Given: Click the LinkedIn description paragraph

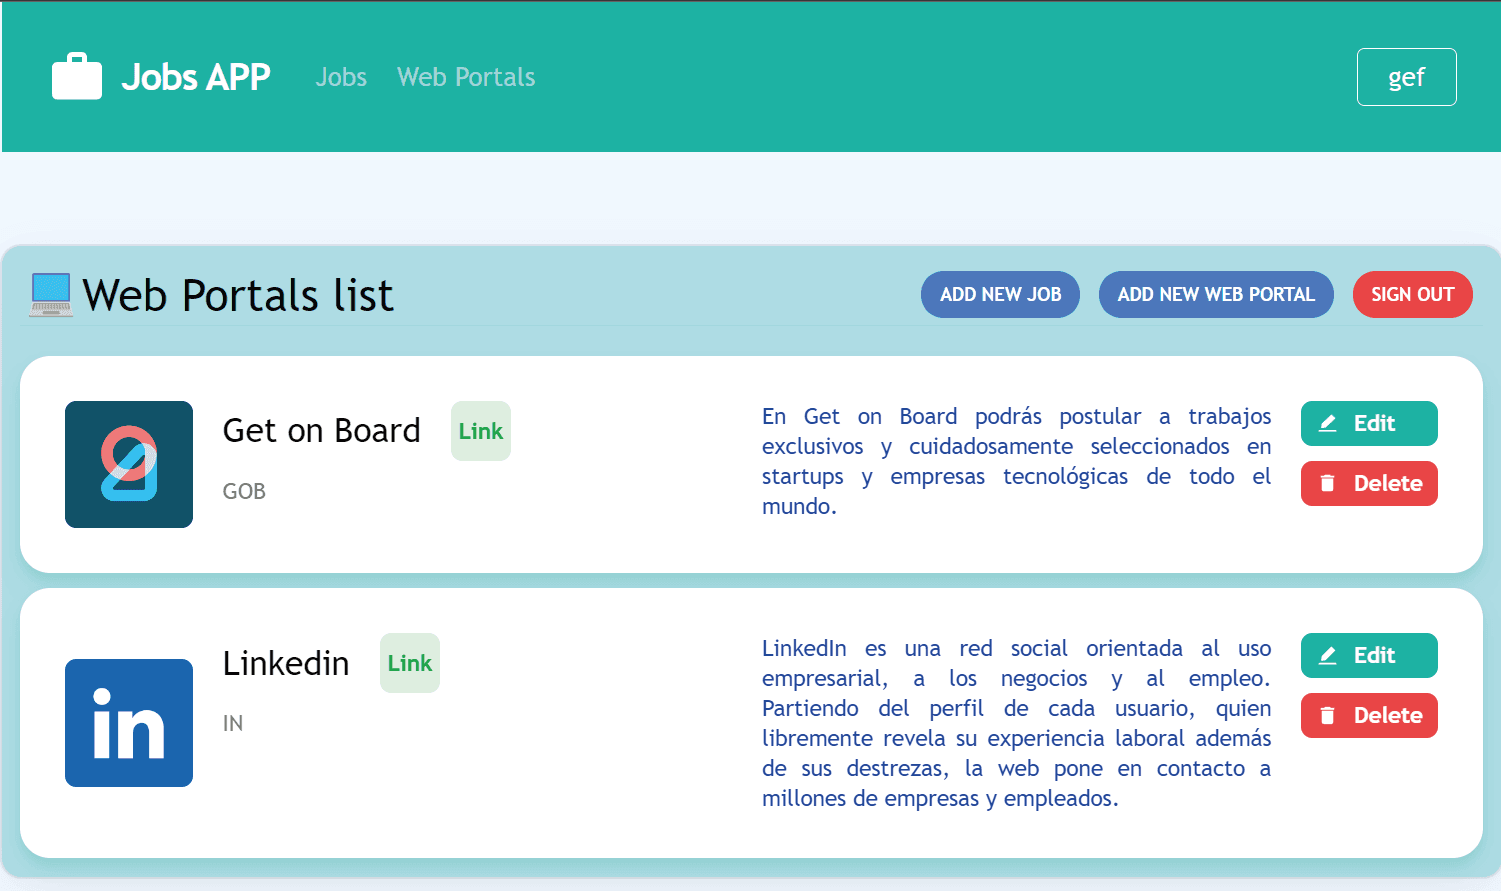Looking at the screenshot, I should tap(1016, 723).
